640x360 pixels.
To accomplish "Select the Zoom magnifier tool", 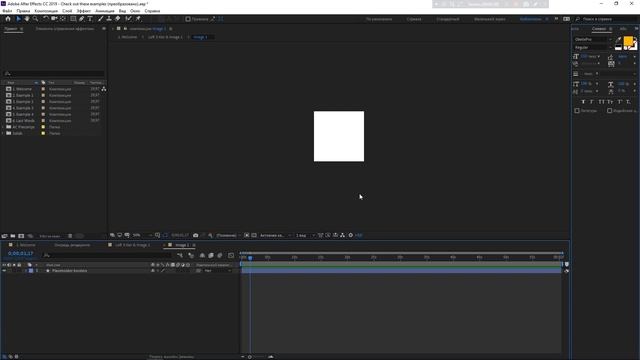I will click(x=36, y=19).
